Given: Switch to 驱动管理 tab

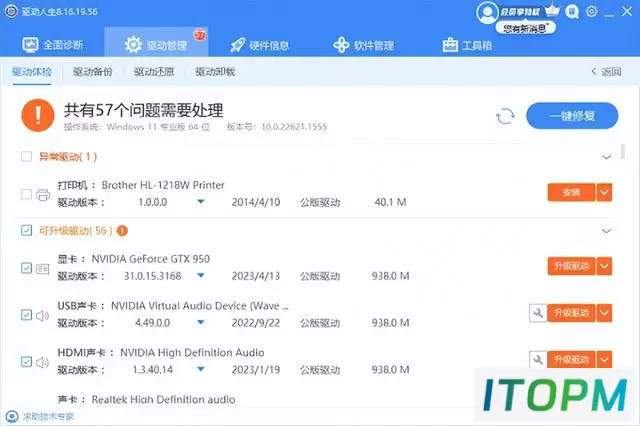Looking at the screenshot, I should point(156,44).
